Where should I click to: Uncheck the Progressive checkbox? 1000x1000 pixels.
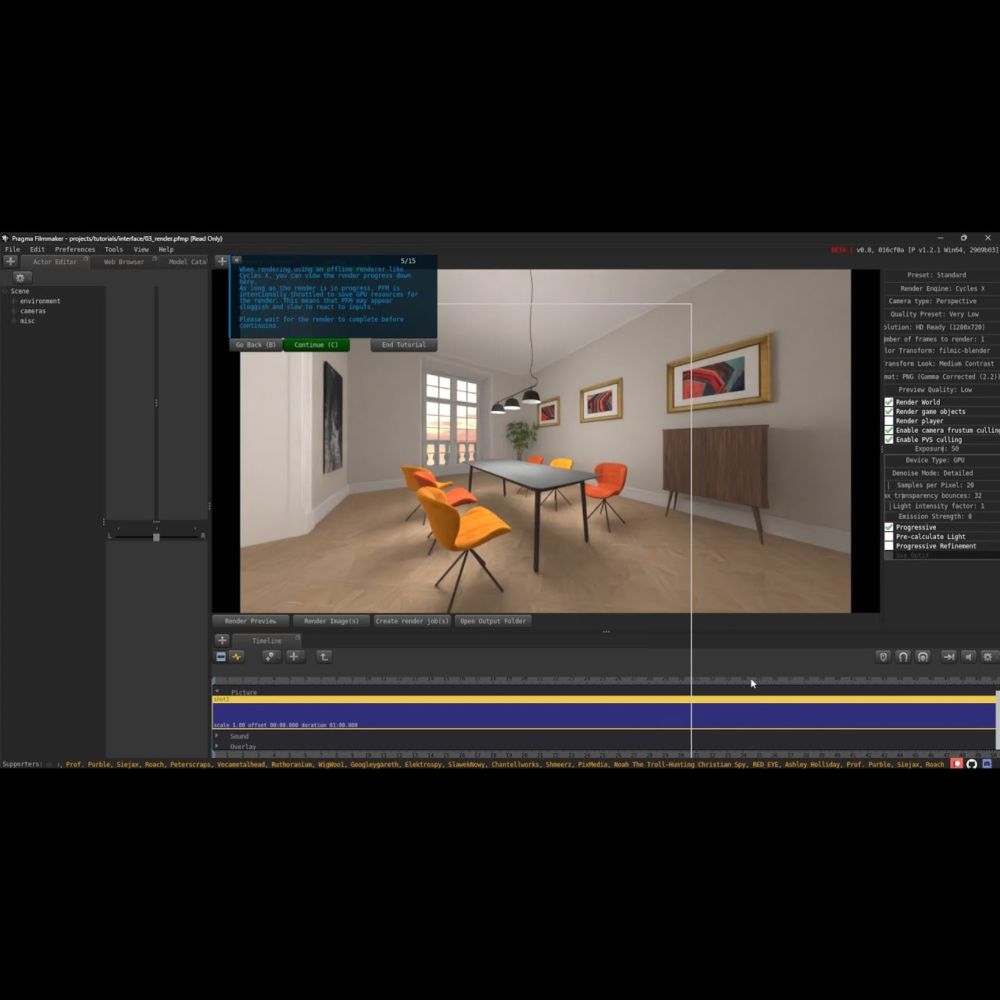point(888,527)
